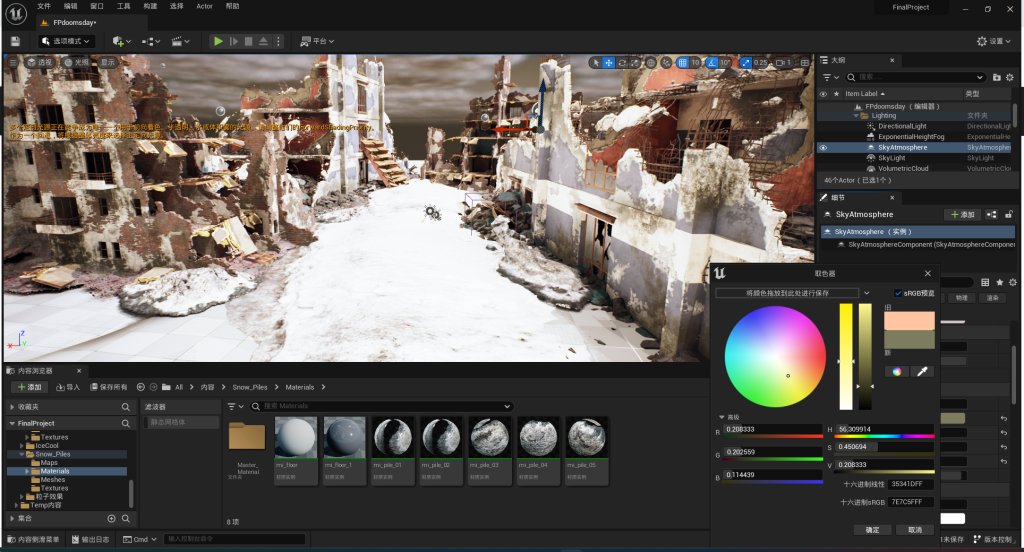The width and height of the screenshot is (1024, 552).
Task: Open the 工具 menu
Action: pos(123,6)
